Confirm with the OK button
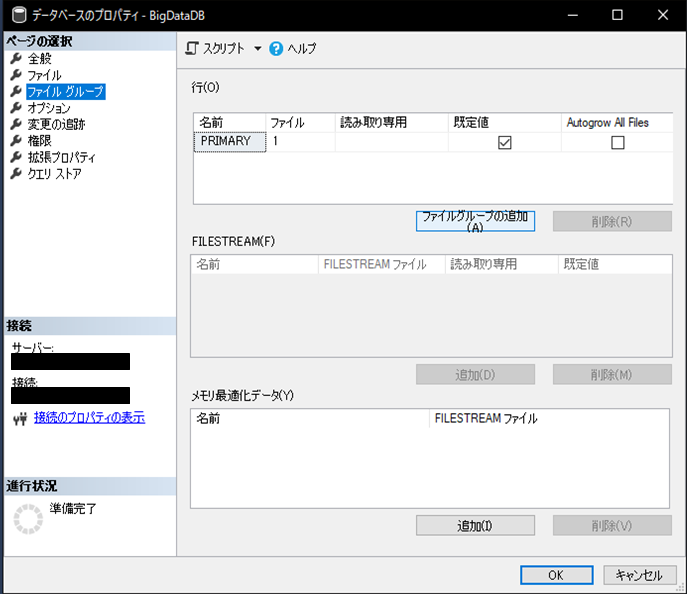The width and height of the screenshot is (687, 594). click(556, 575)
